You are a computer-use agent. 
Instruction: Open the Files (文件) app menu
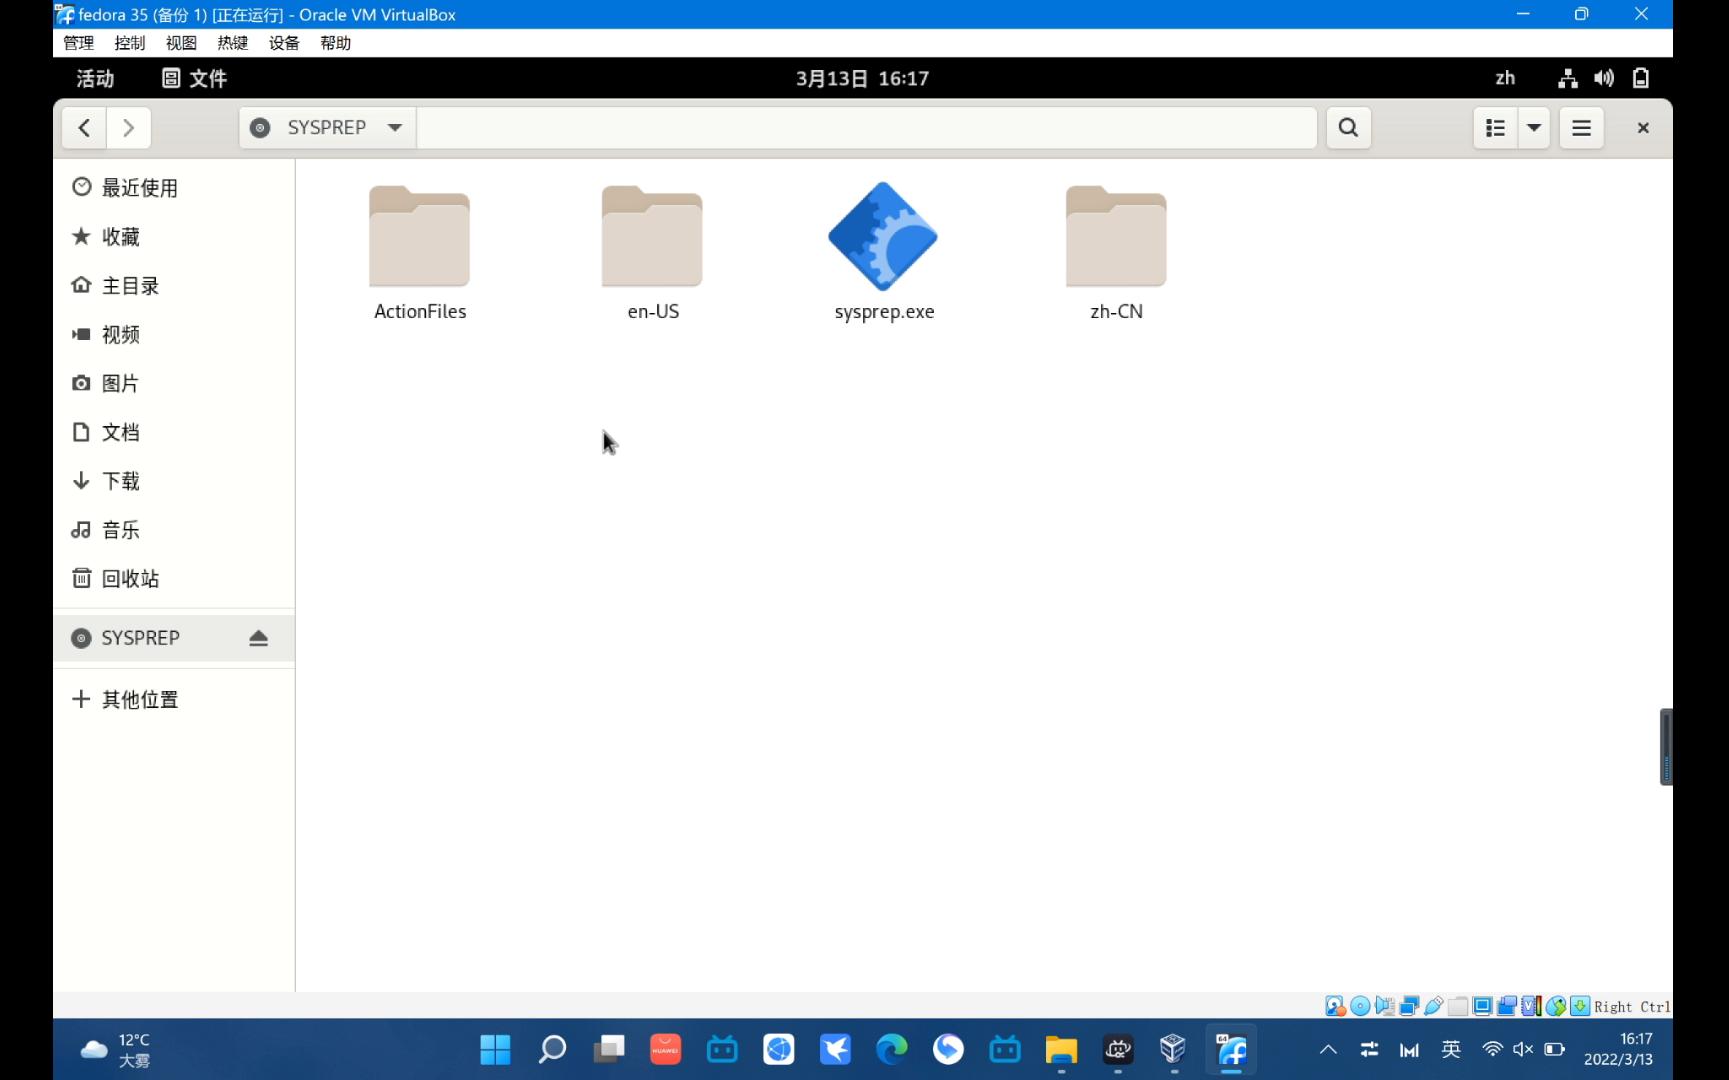point(195,78)
